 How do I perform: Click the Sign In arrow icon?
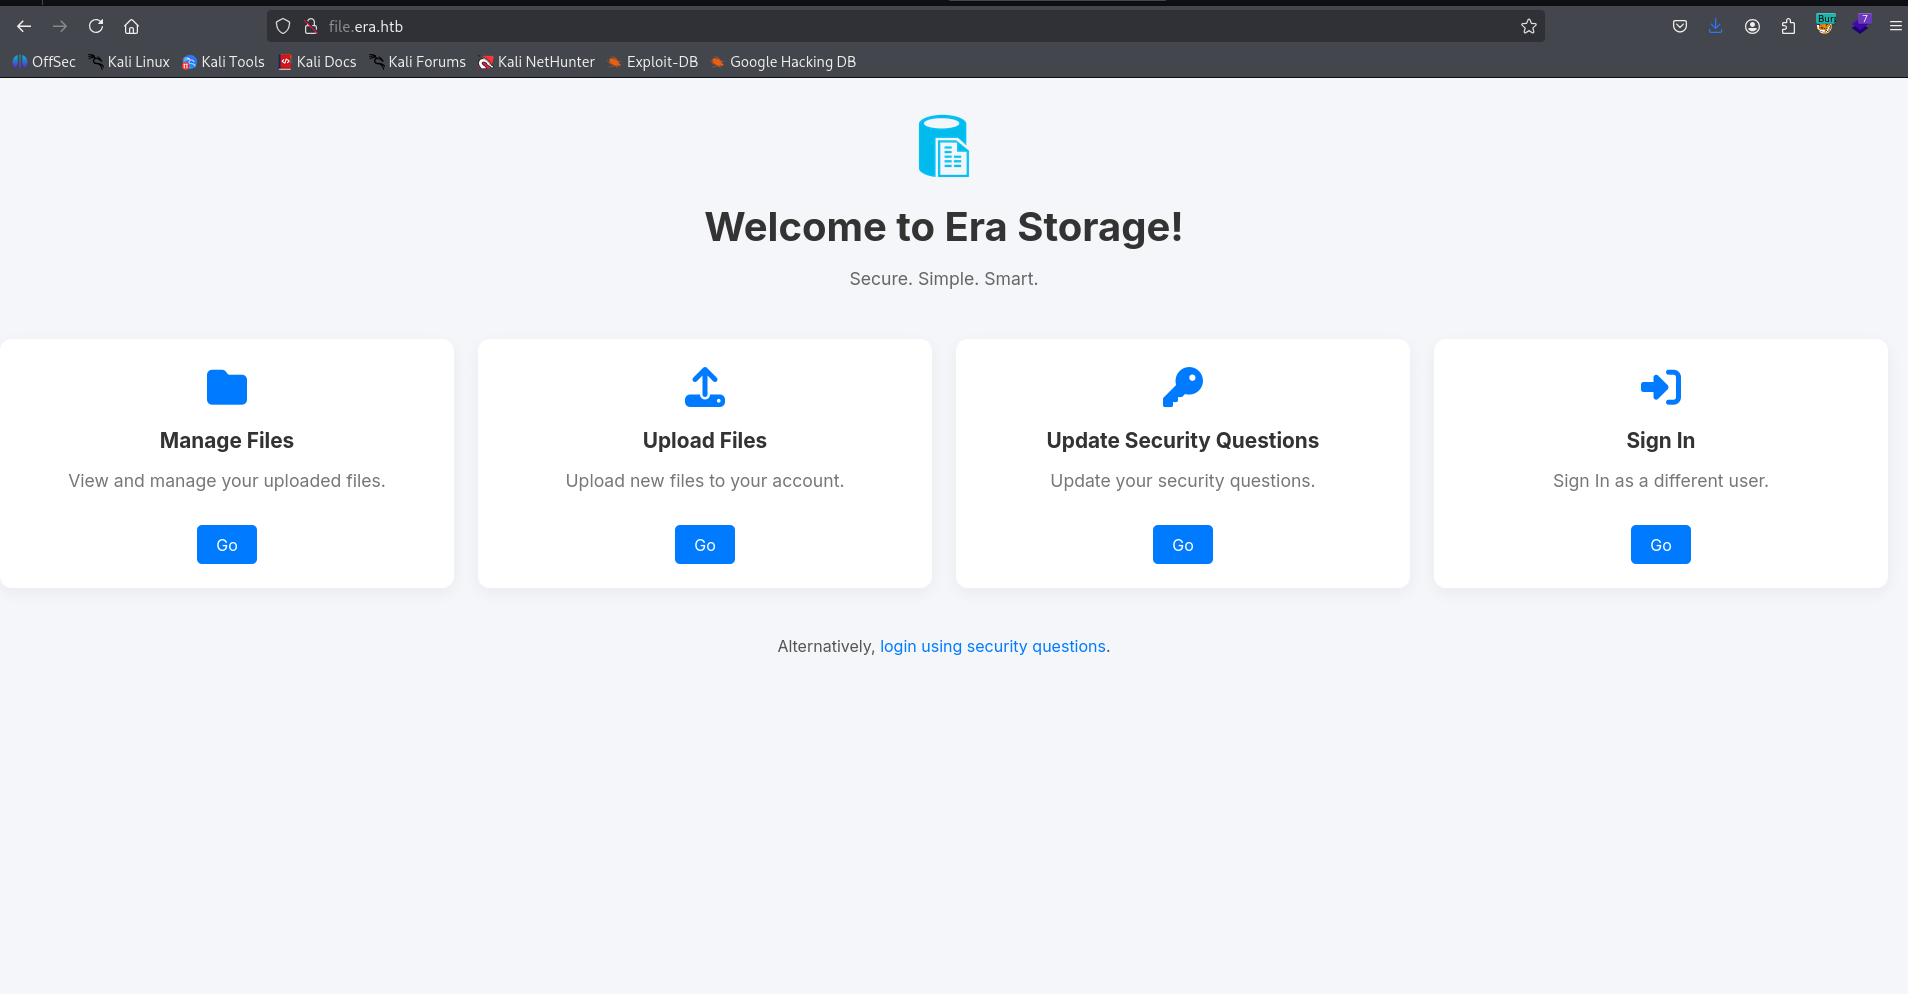point(1660,387)
